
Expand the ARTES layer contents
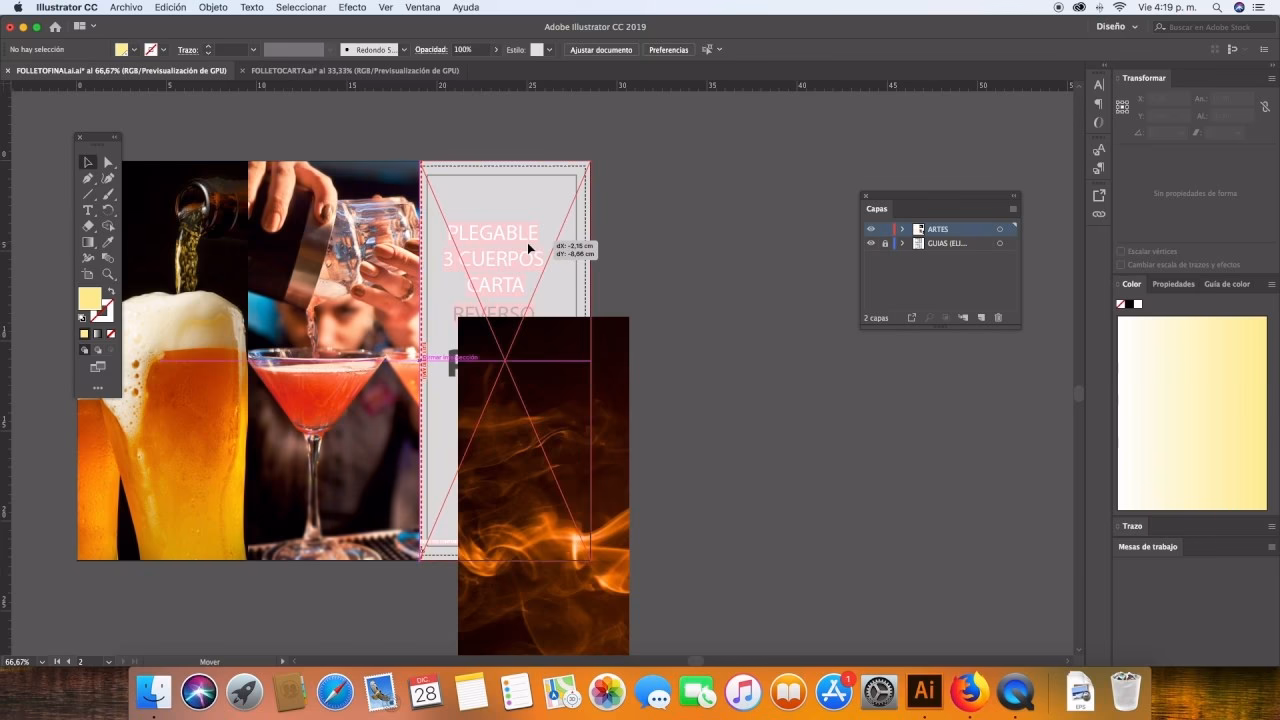point(902,229)
